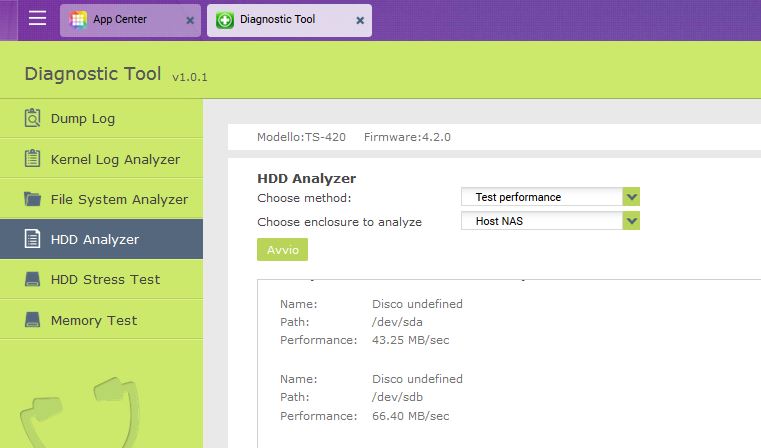Click the HDD Stress Test icon
Viewport: 761px width, 448px height.
(33, 280)
